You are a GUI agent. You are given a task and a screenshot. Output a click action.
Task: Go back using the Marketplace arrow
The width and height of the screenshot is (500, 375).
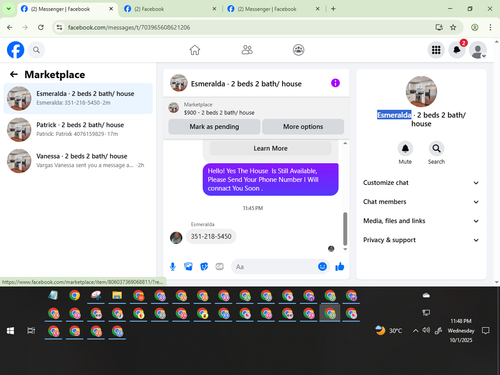pos(14,74)
